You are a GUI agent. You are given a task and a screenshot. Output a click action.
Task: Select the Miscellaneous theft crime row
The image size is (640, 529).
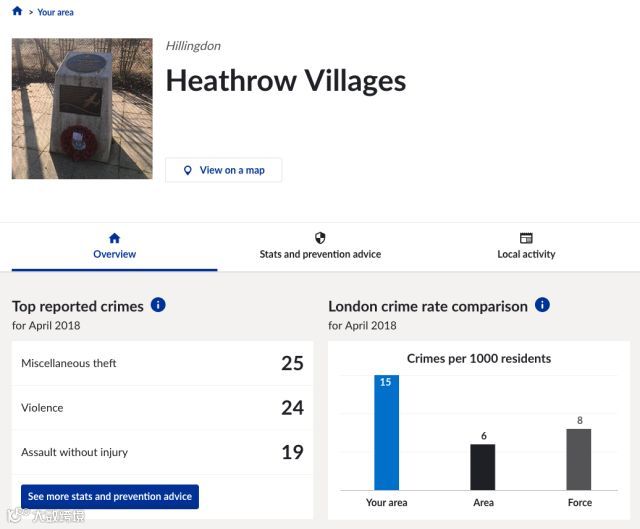coord(162,363)
